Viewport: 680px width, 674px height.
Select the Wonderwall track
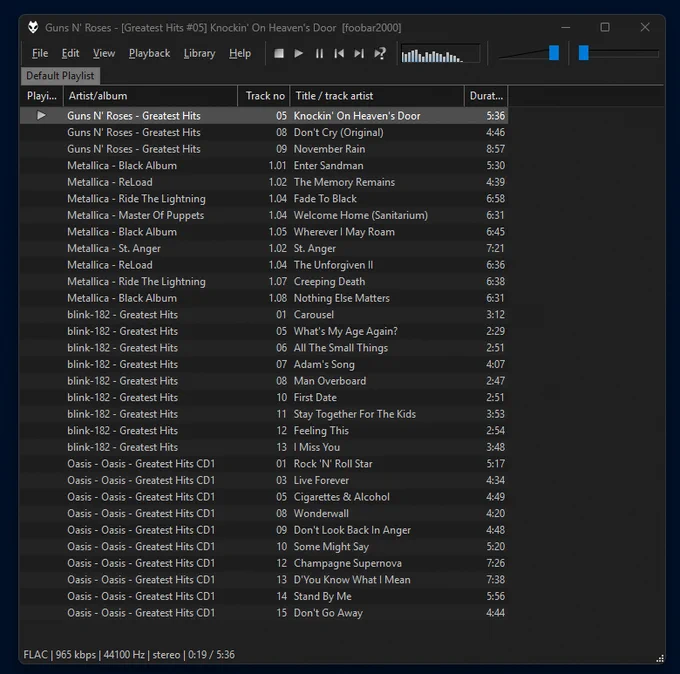coord(264,514)
